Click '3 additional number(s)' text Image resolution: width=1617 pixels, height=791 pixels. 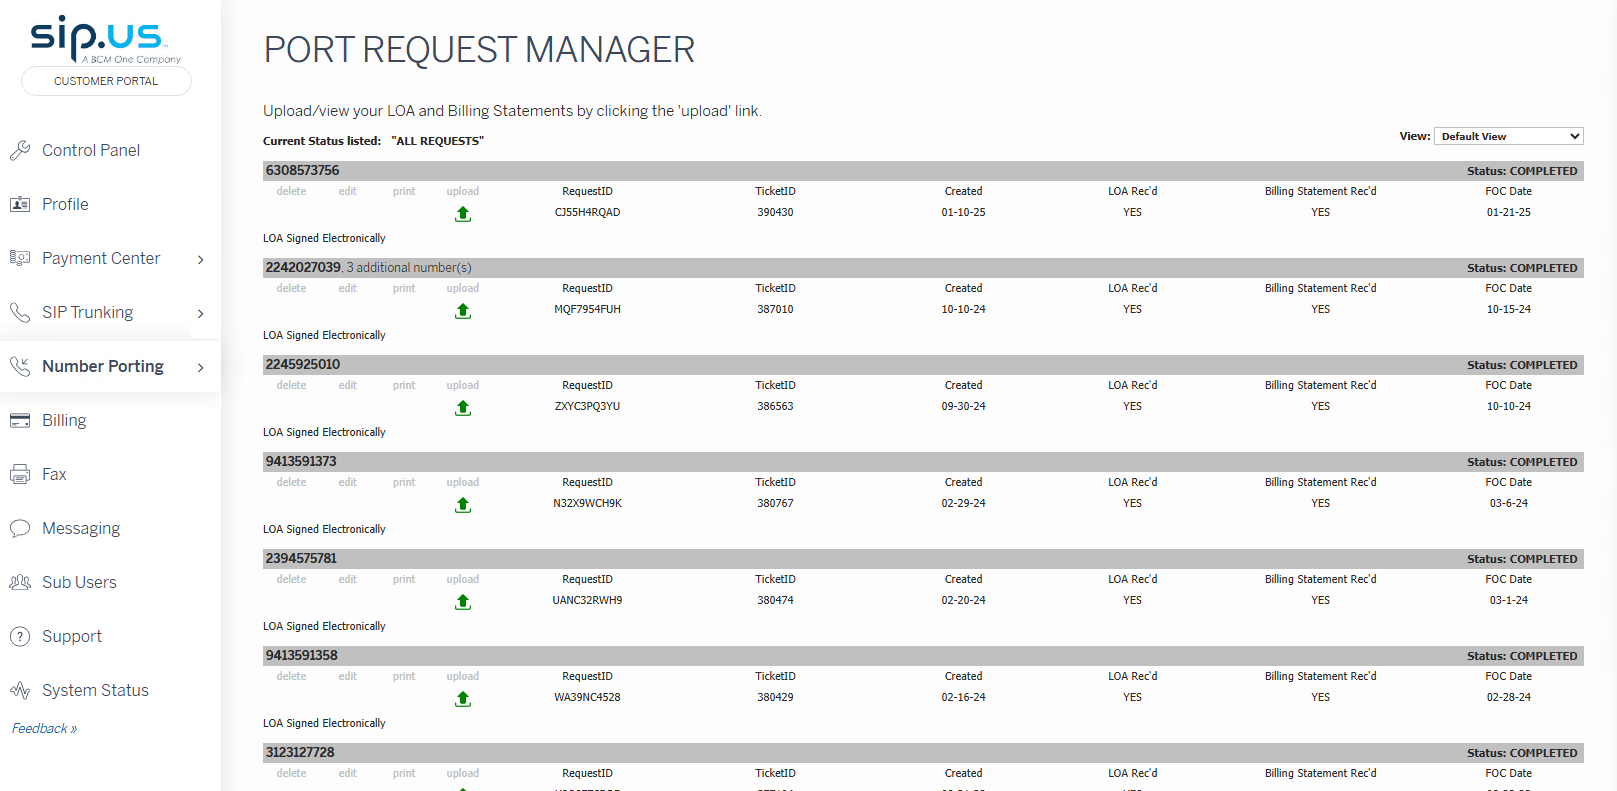tap(409, 268)
